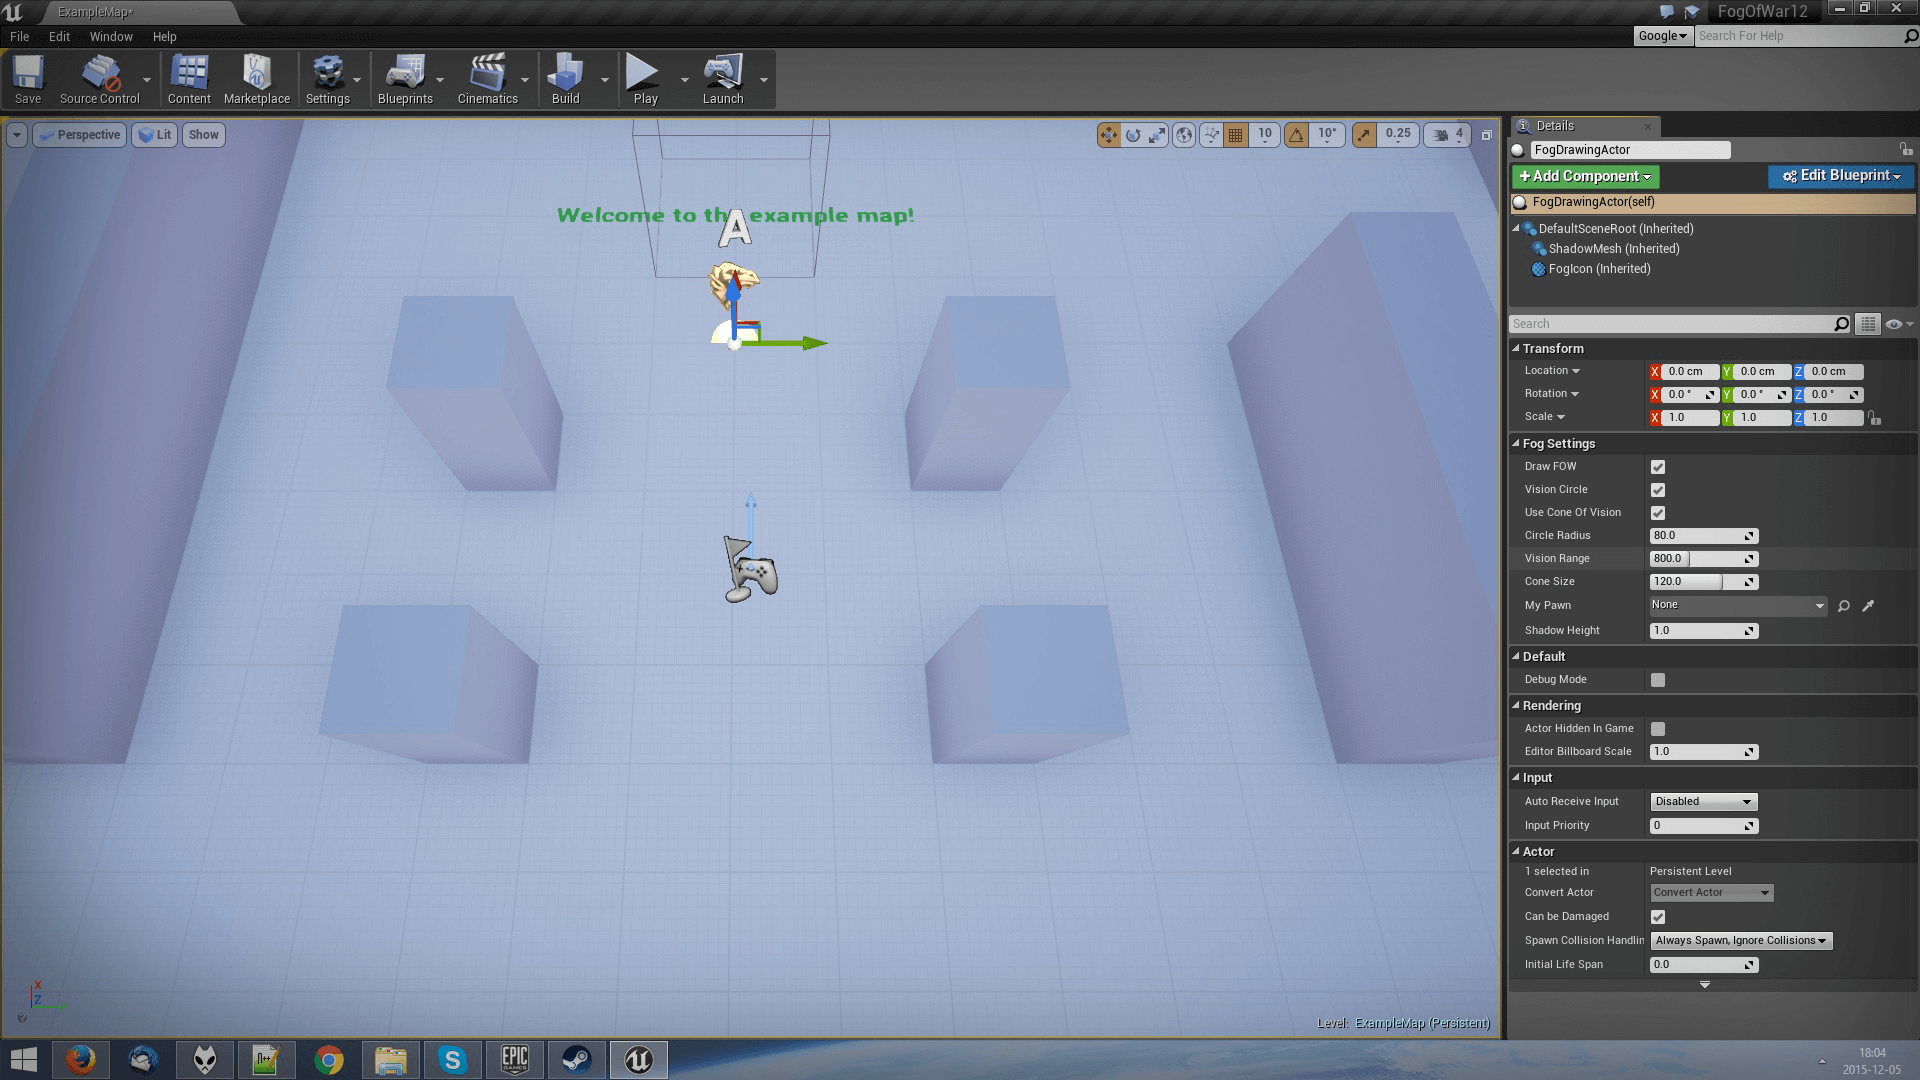Enable the Vision Circle checkbox
Image resolution: width=1920 pixels, height=1080 pixels.
click(1658, 488)
